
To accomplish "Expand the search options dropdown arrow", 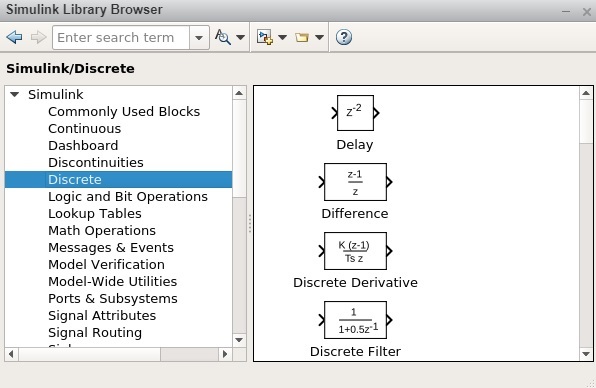I will coord(240,37).
